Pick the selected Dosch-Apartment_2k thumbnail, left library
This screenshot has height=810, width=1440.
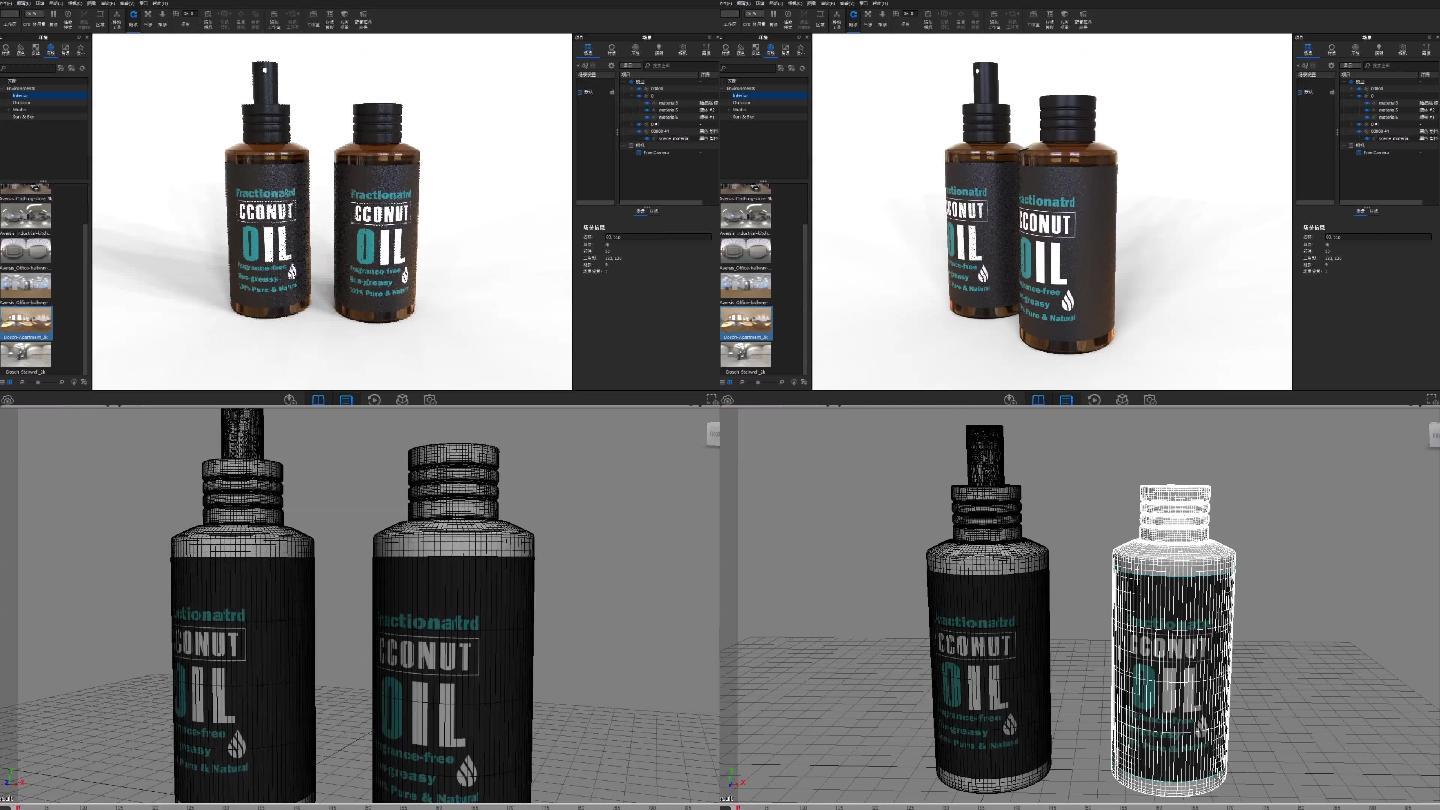(26, 322)
